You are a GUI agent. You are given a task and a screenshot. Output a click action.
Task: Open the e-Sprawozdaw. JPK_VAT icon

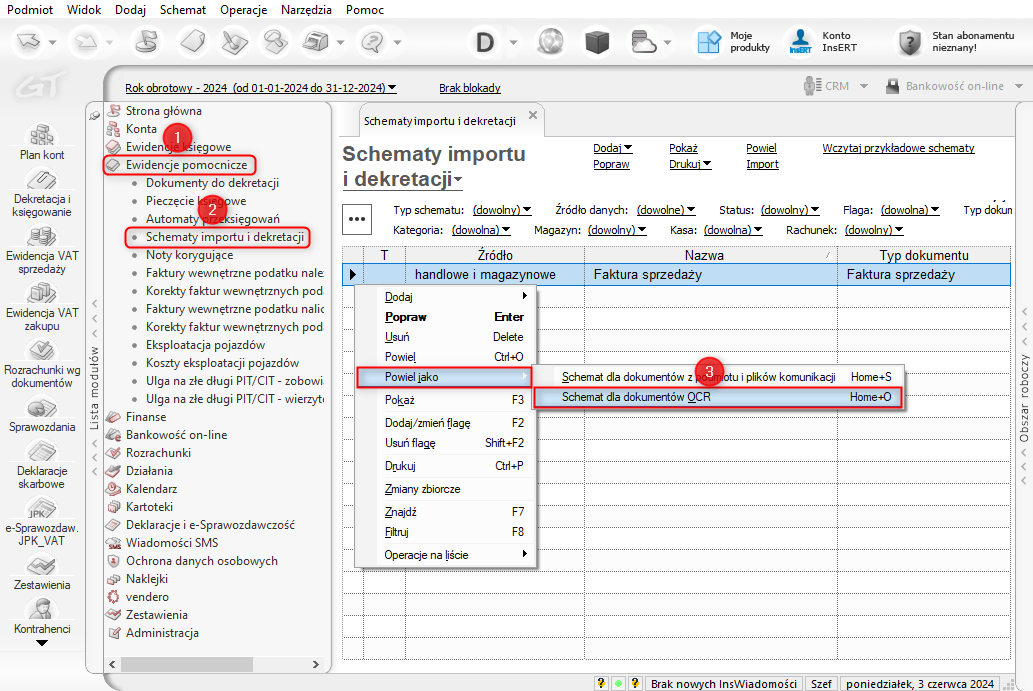pos(41,509)
